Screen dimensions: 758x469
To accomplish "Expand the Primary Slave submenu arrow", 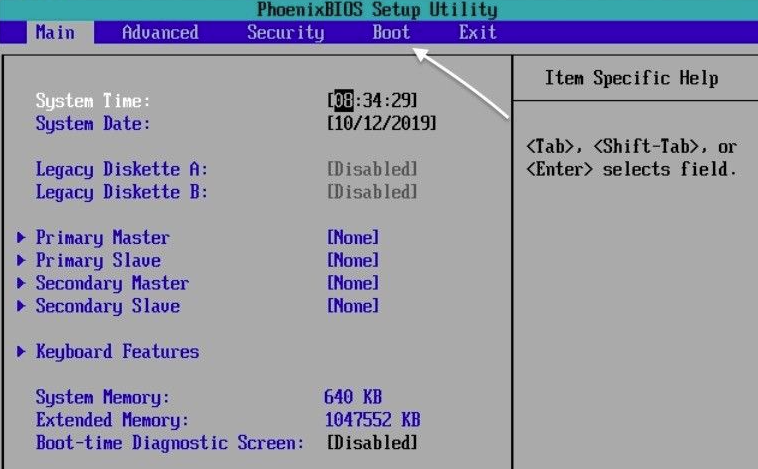I will click(22, 261).
